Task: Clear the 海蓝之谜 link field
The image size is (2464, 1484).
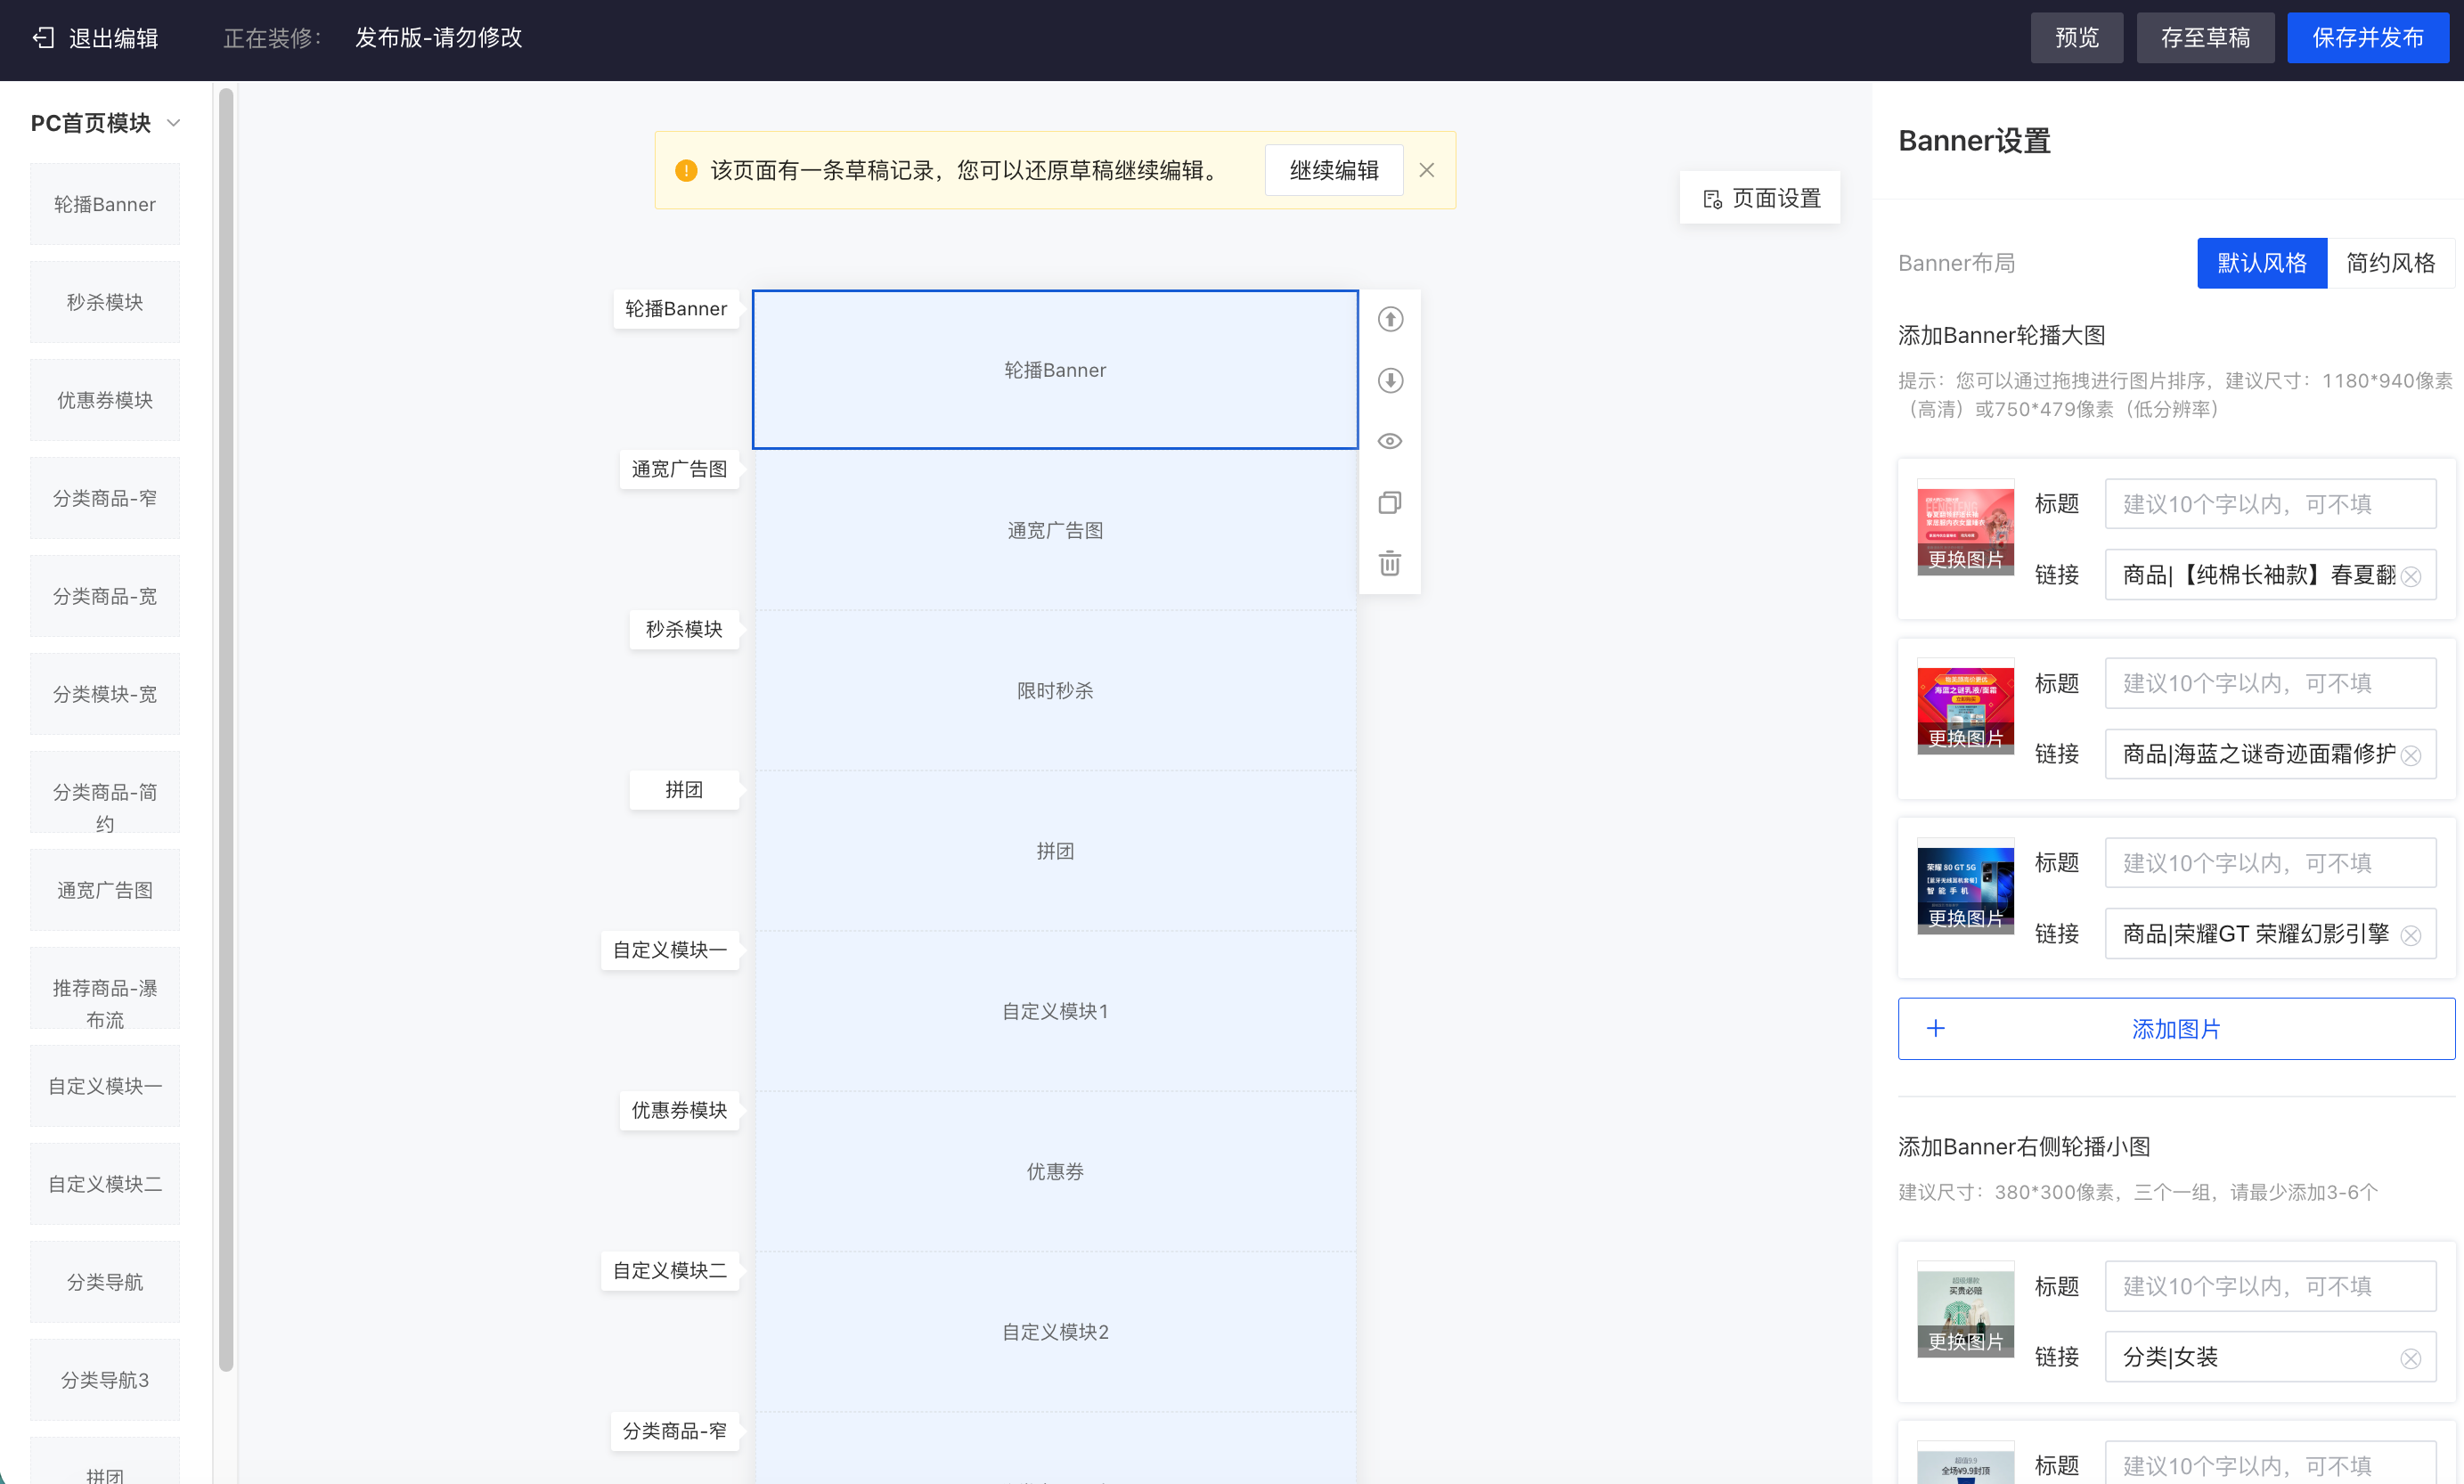Action: coord(2411,755)
